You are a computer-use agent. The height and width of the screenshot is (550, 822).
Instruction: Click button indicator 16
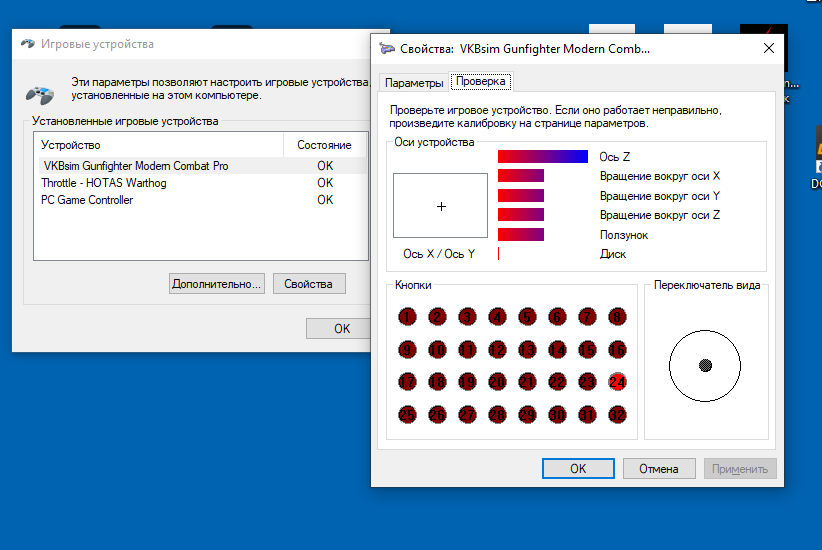point(618,350)
